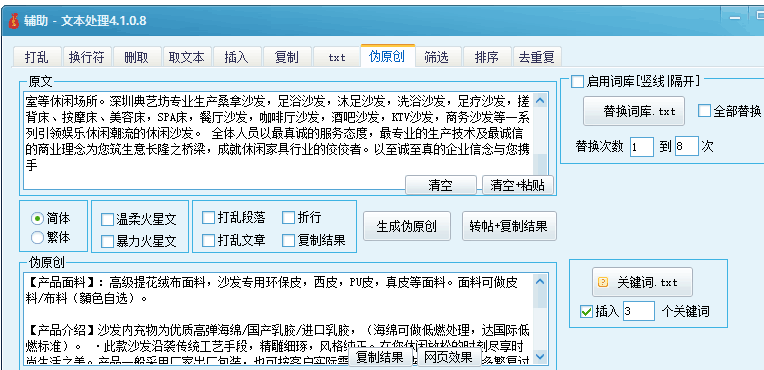Choose the 繁体 radio button
The height and width of the screenshot is (370, 764).
pyautogui.click(x=38, y=237)
